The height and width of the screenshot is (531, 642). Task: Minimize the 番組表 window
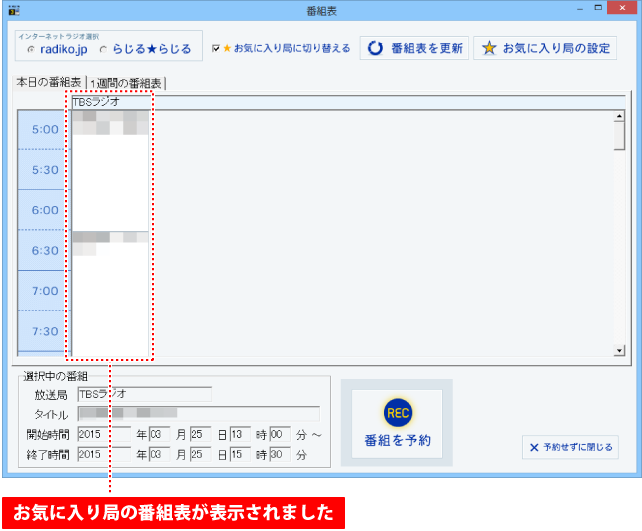pos(580,9)
